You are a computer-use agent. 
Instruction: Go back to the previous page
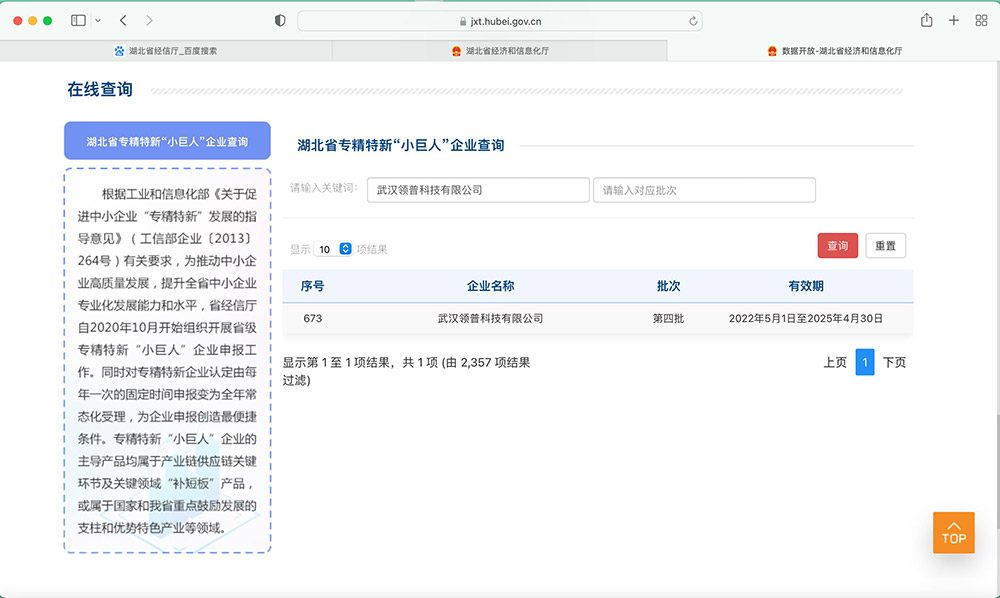[x=123, y=20]
